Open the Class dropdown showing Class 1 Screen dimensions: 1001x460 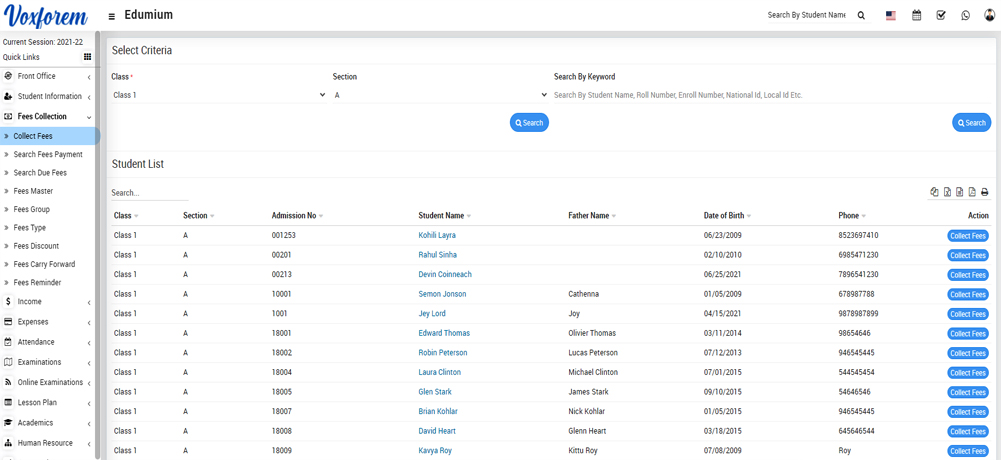click(x=219, y=95)
